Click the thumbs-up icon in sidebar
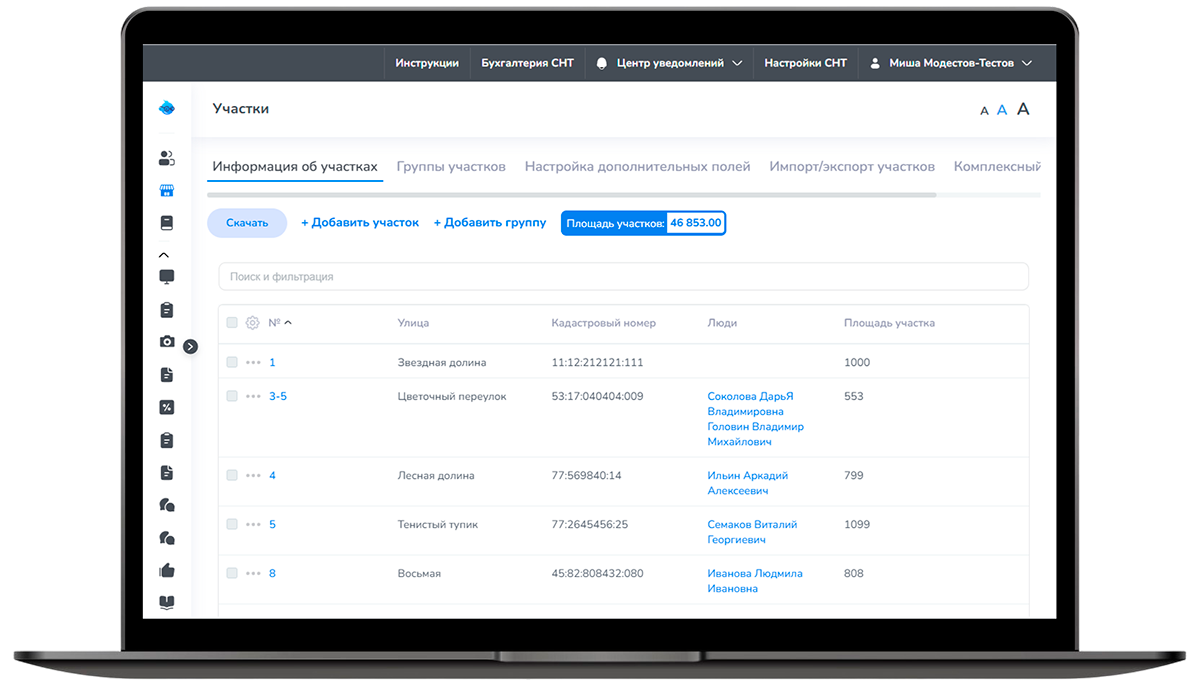 tap(167, 570)
